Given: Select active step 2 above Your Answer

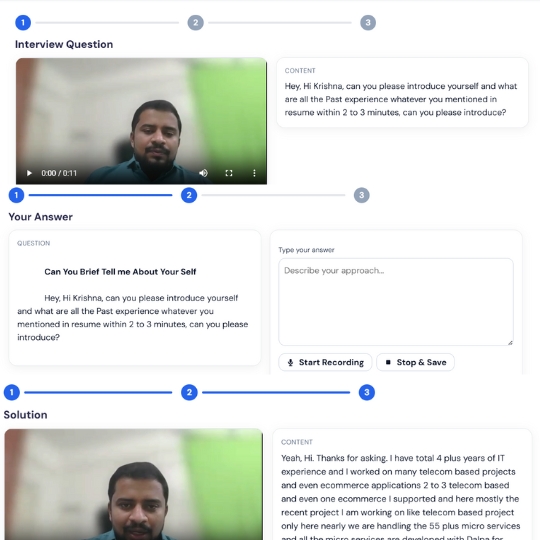Looking at the screenshot, I should tap(189, 195).
